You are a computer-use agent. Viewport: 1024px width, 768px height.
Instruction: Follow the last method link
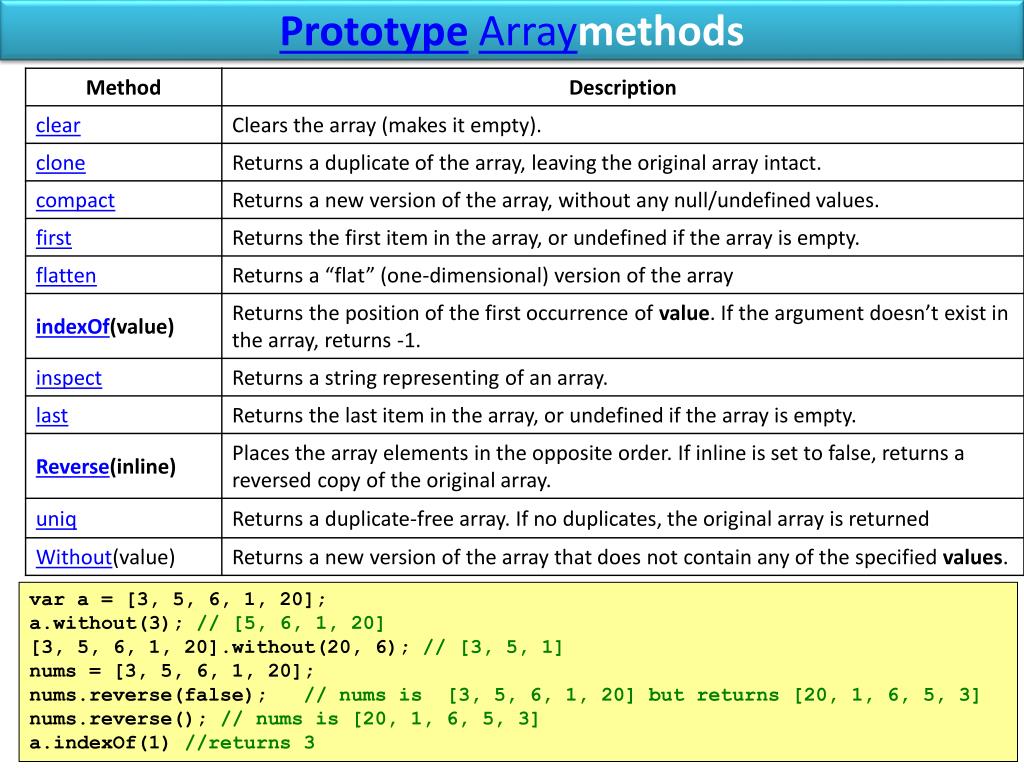click(x=52, y=416)
